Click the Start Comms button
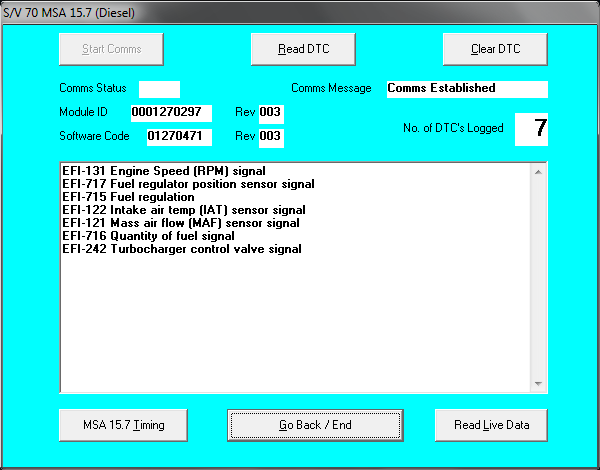 [111, 49]
